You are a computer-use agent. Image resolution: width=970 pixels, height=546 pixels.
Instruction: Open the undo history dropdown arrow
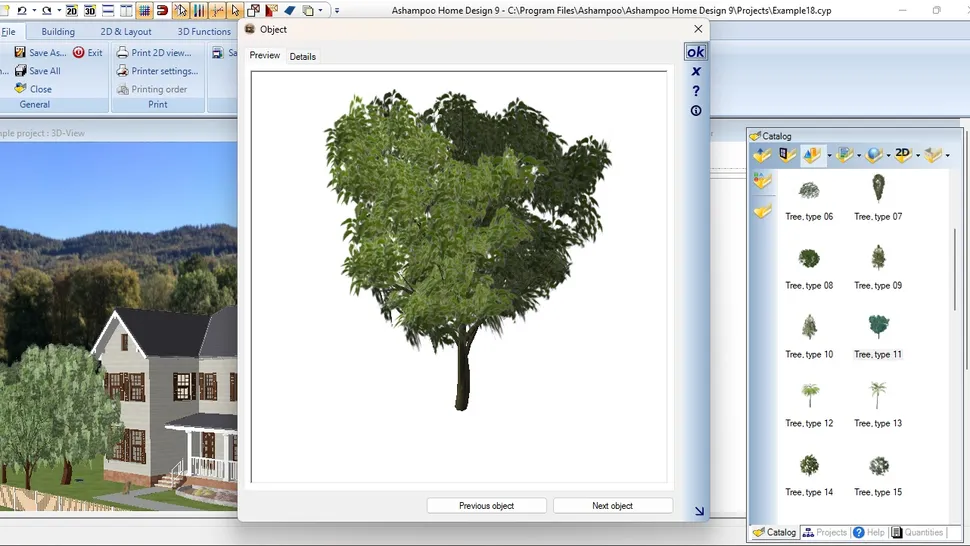click(33, 11)
